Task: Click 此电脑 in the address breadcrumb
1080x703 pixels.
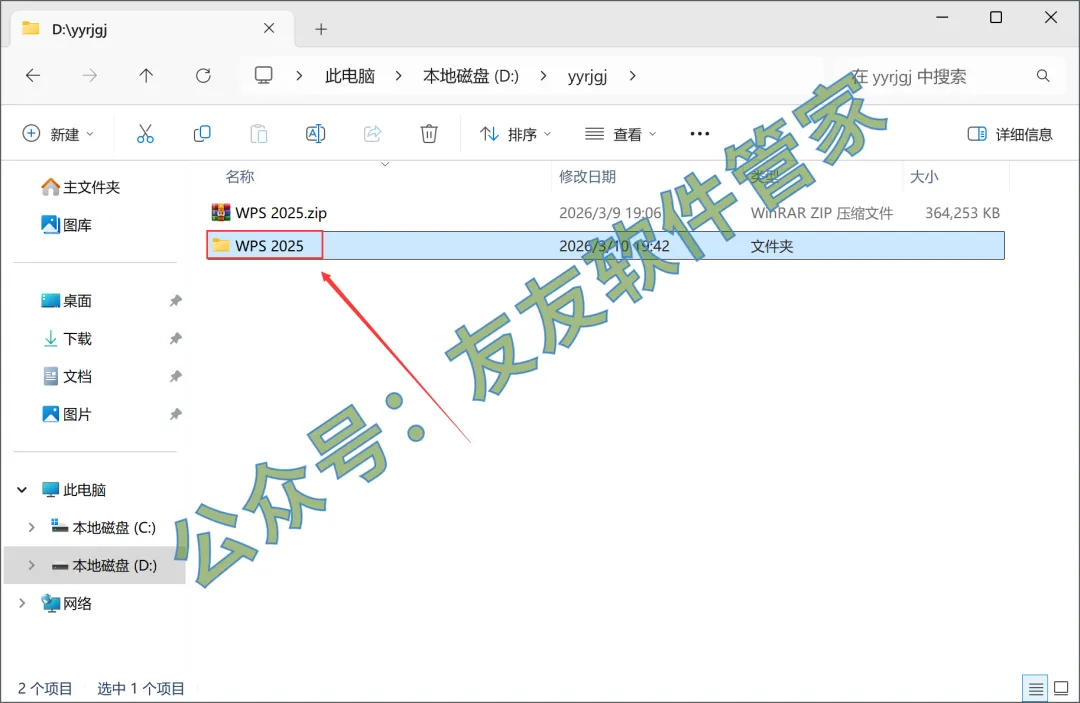Action: [x=350, y=76]
